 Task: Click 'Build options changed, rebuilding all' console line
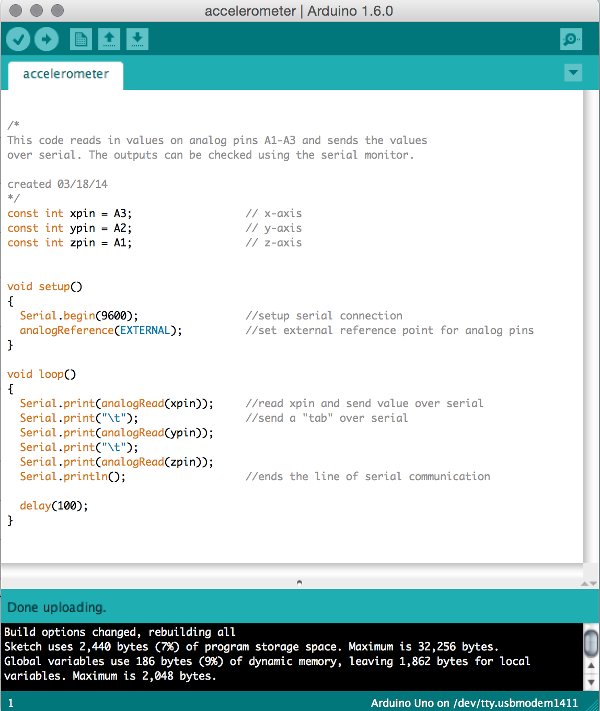click(x=120, y=632)
